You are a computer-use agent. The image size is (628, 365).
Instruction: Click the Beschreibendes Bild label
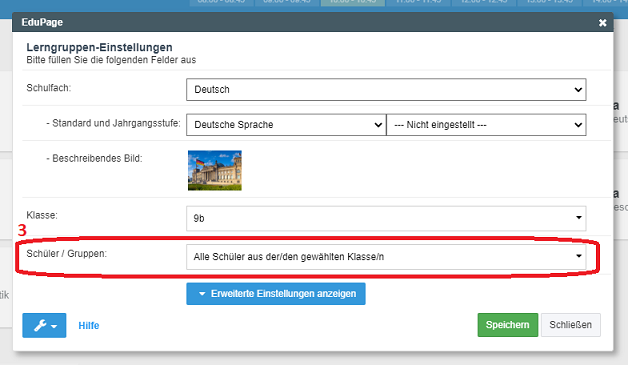point(94,158)
